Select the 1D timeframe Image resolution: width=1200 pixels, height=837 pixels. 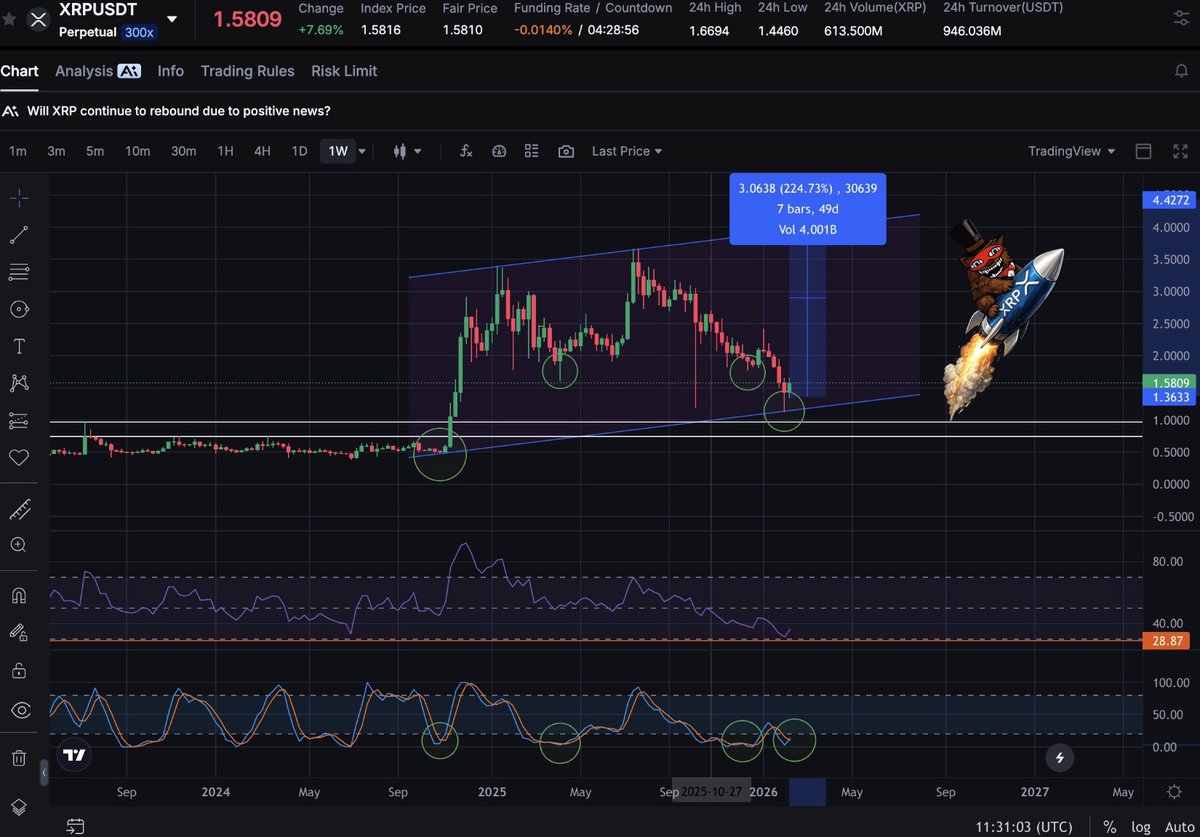299,151
